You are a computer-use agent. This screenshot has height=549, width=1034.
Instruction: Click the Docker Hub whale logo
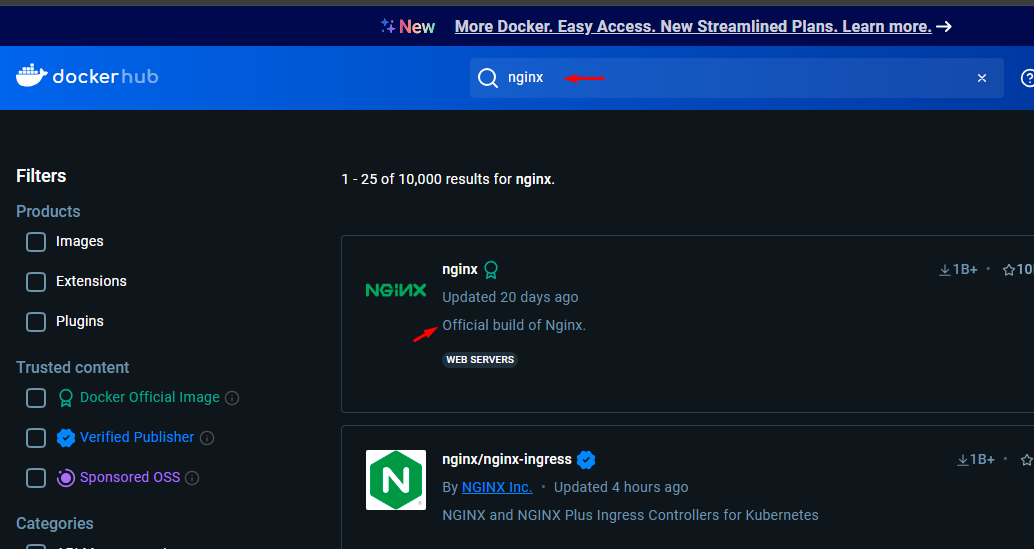click(31, 76)
